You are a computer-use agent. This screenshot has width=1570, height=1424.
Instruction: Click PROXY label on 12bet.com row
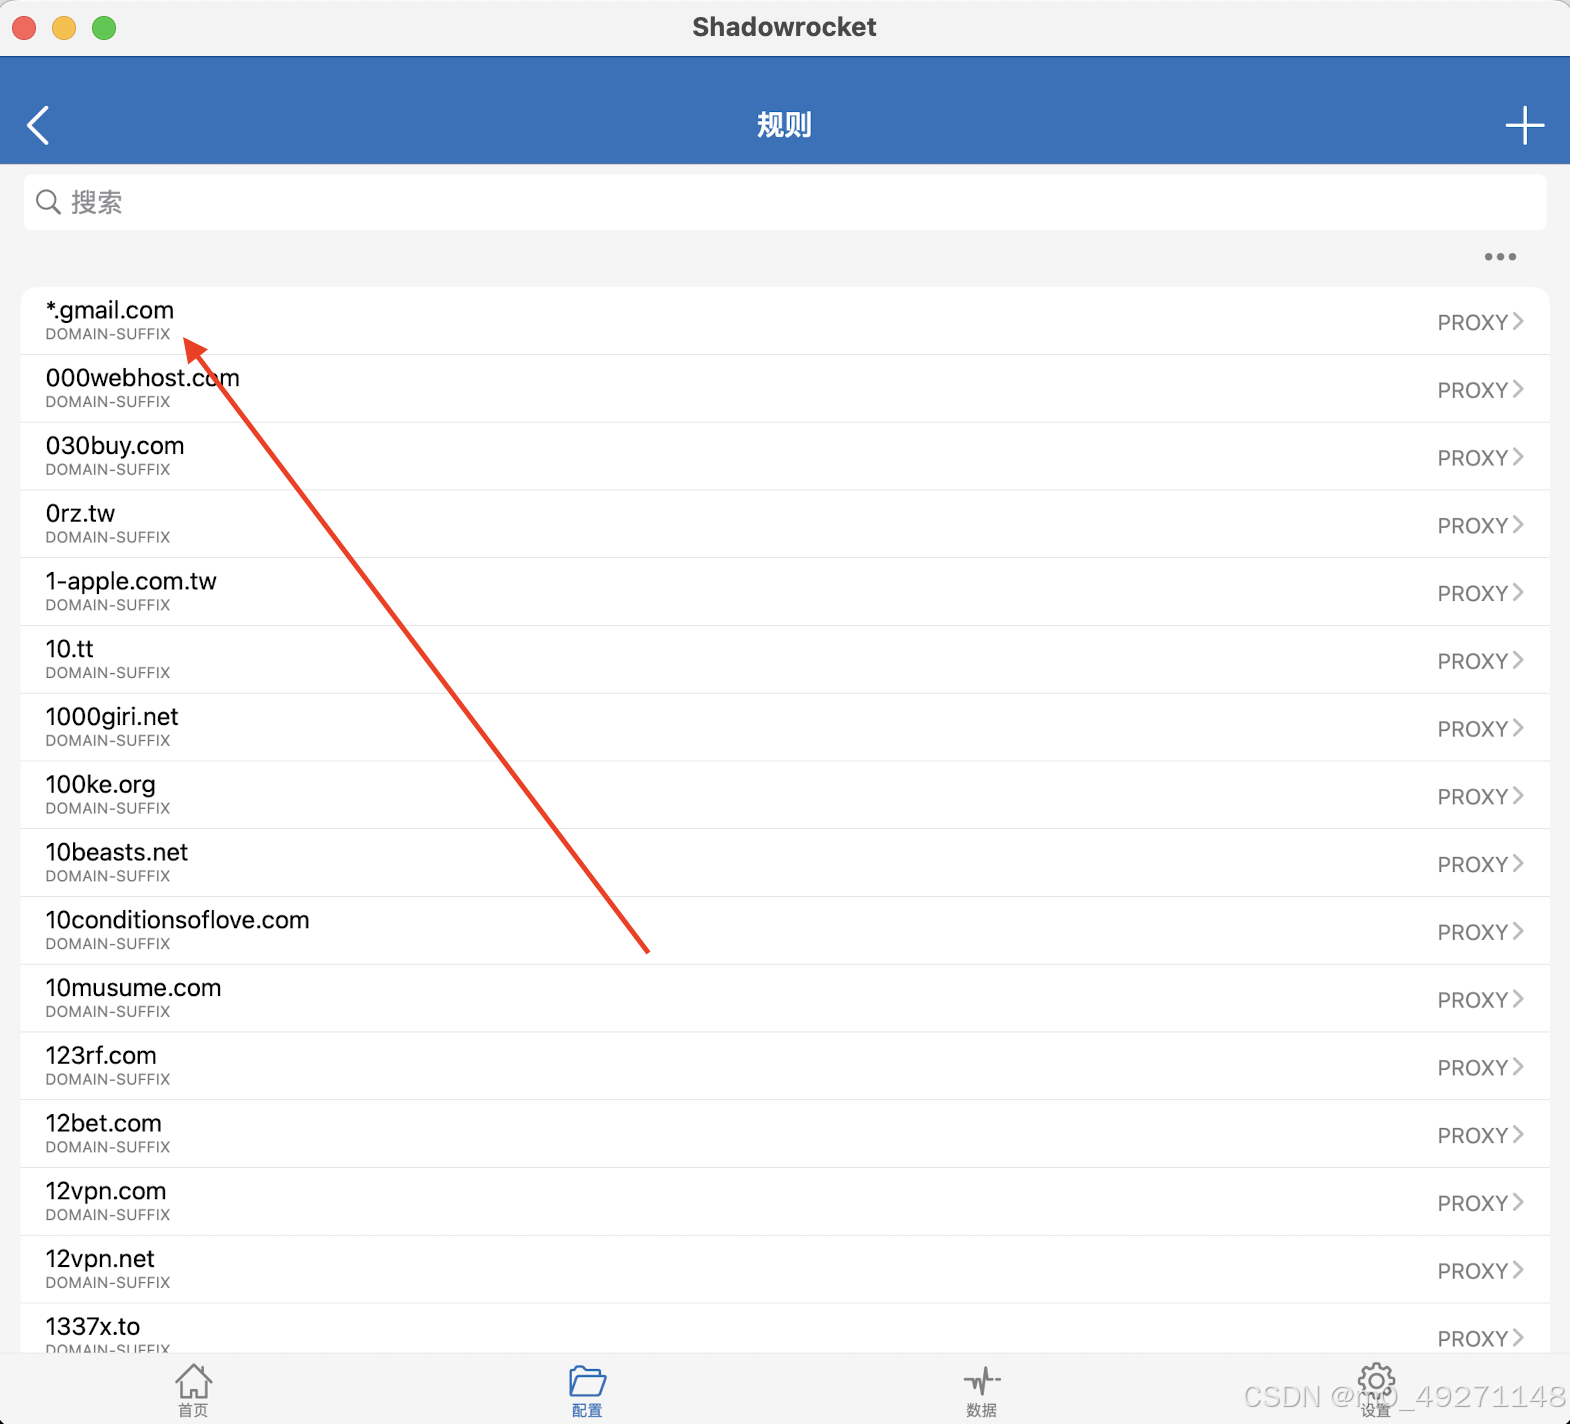[1472, 1136]
